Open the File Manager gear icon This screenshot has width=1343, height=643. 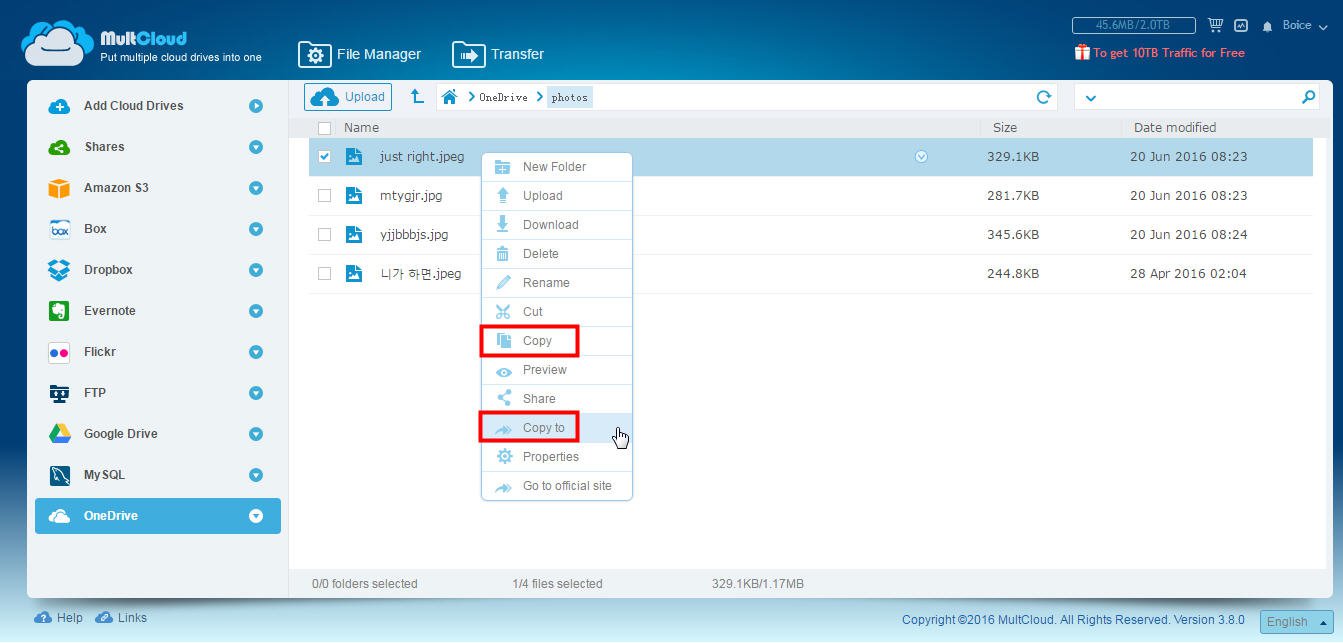tap(314, 55)
